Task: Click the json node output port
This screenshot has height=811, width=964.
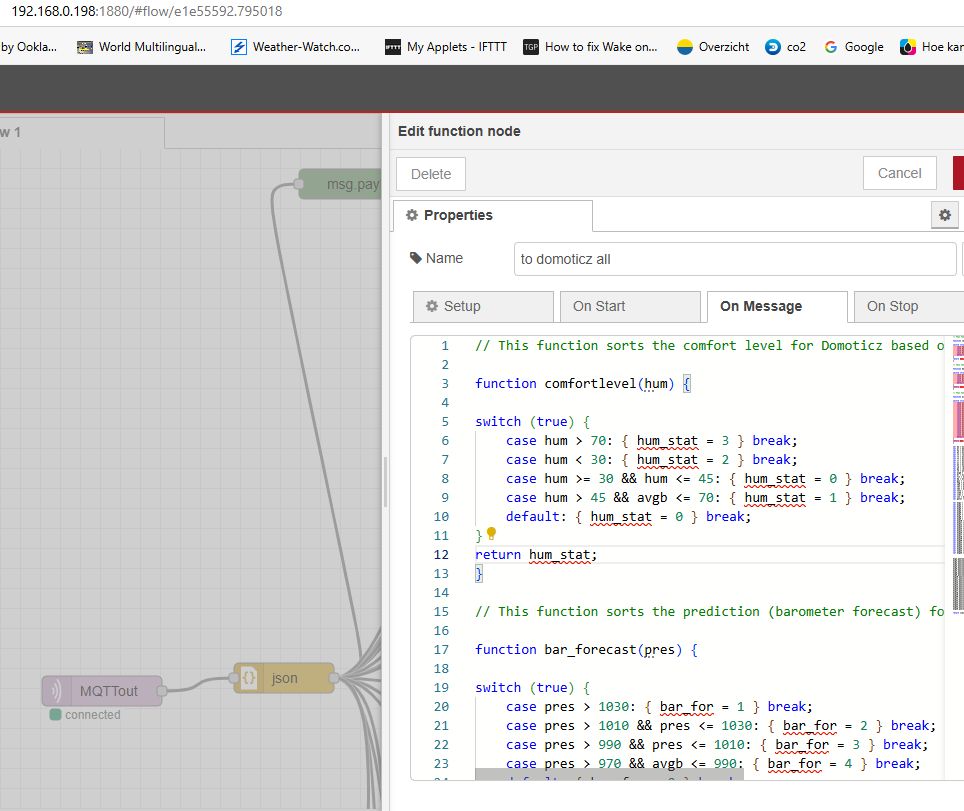Action: (x=334, y=678)
